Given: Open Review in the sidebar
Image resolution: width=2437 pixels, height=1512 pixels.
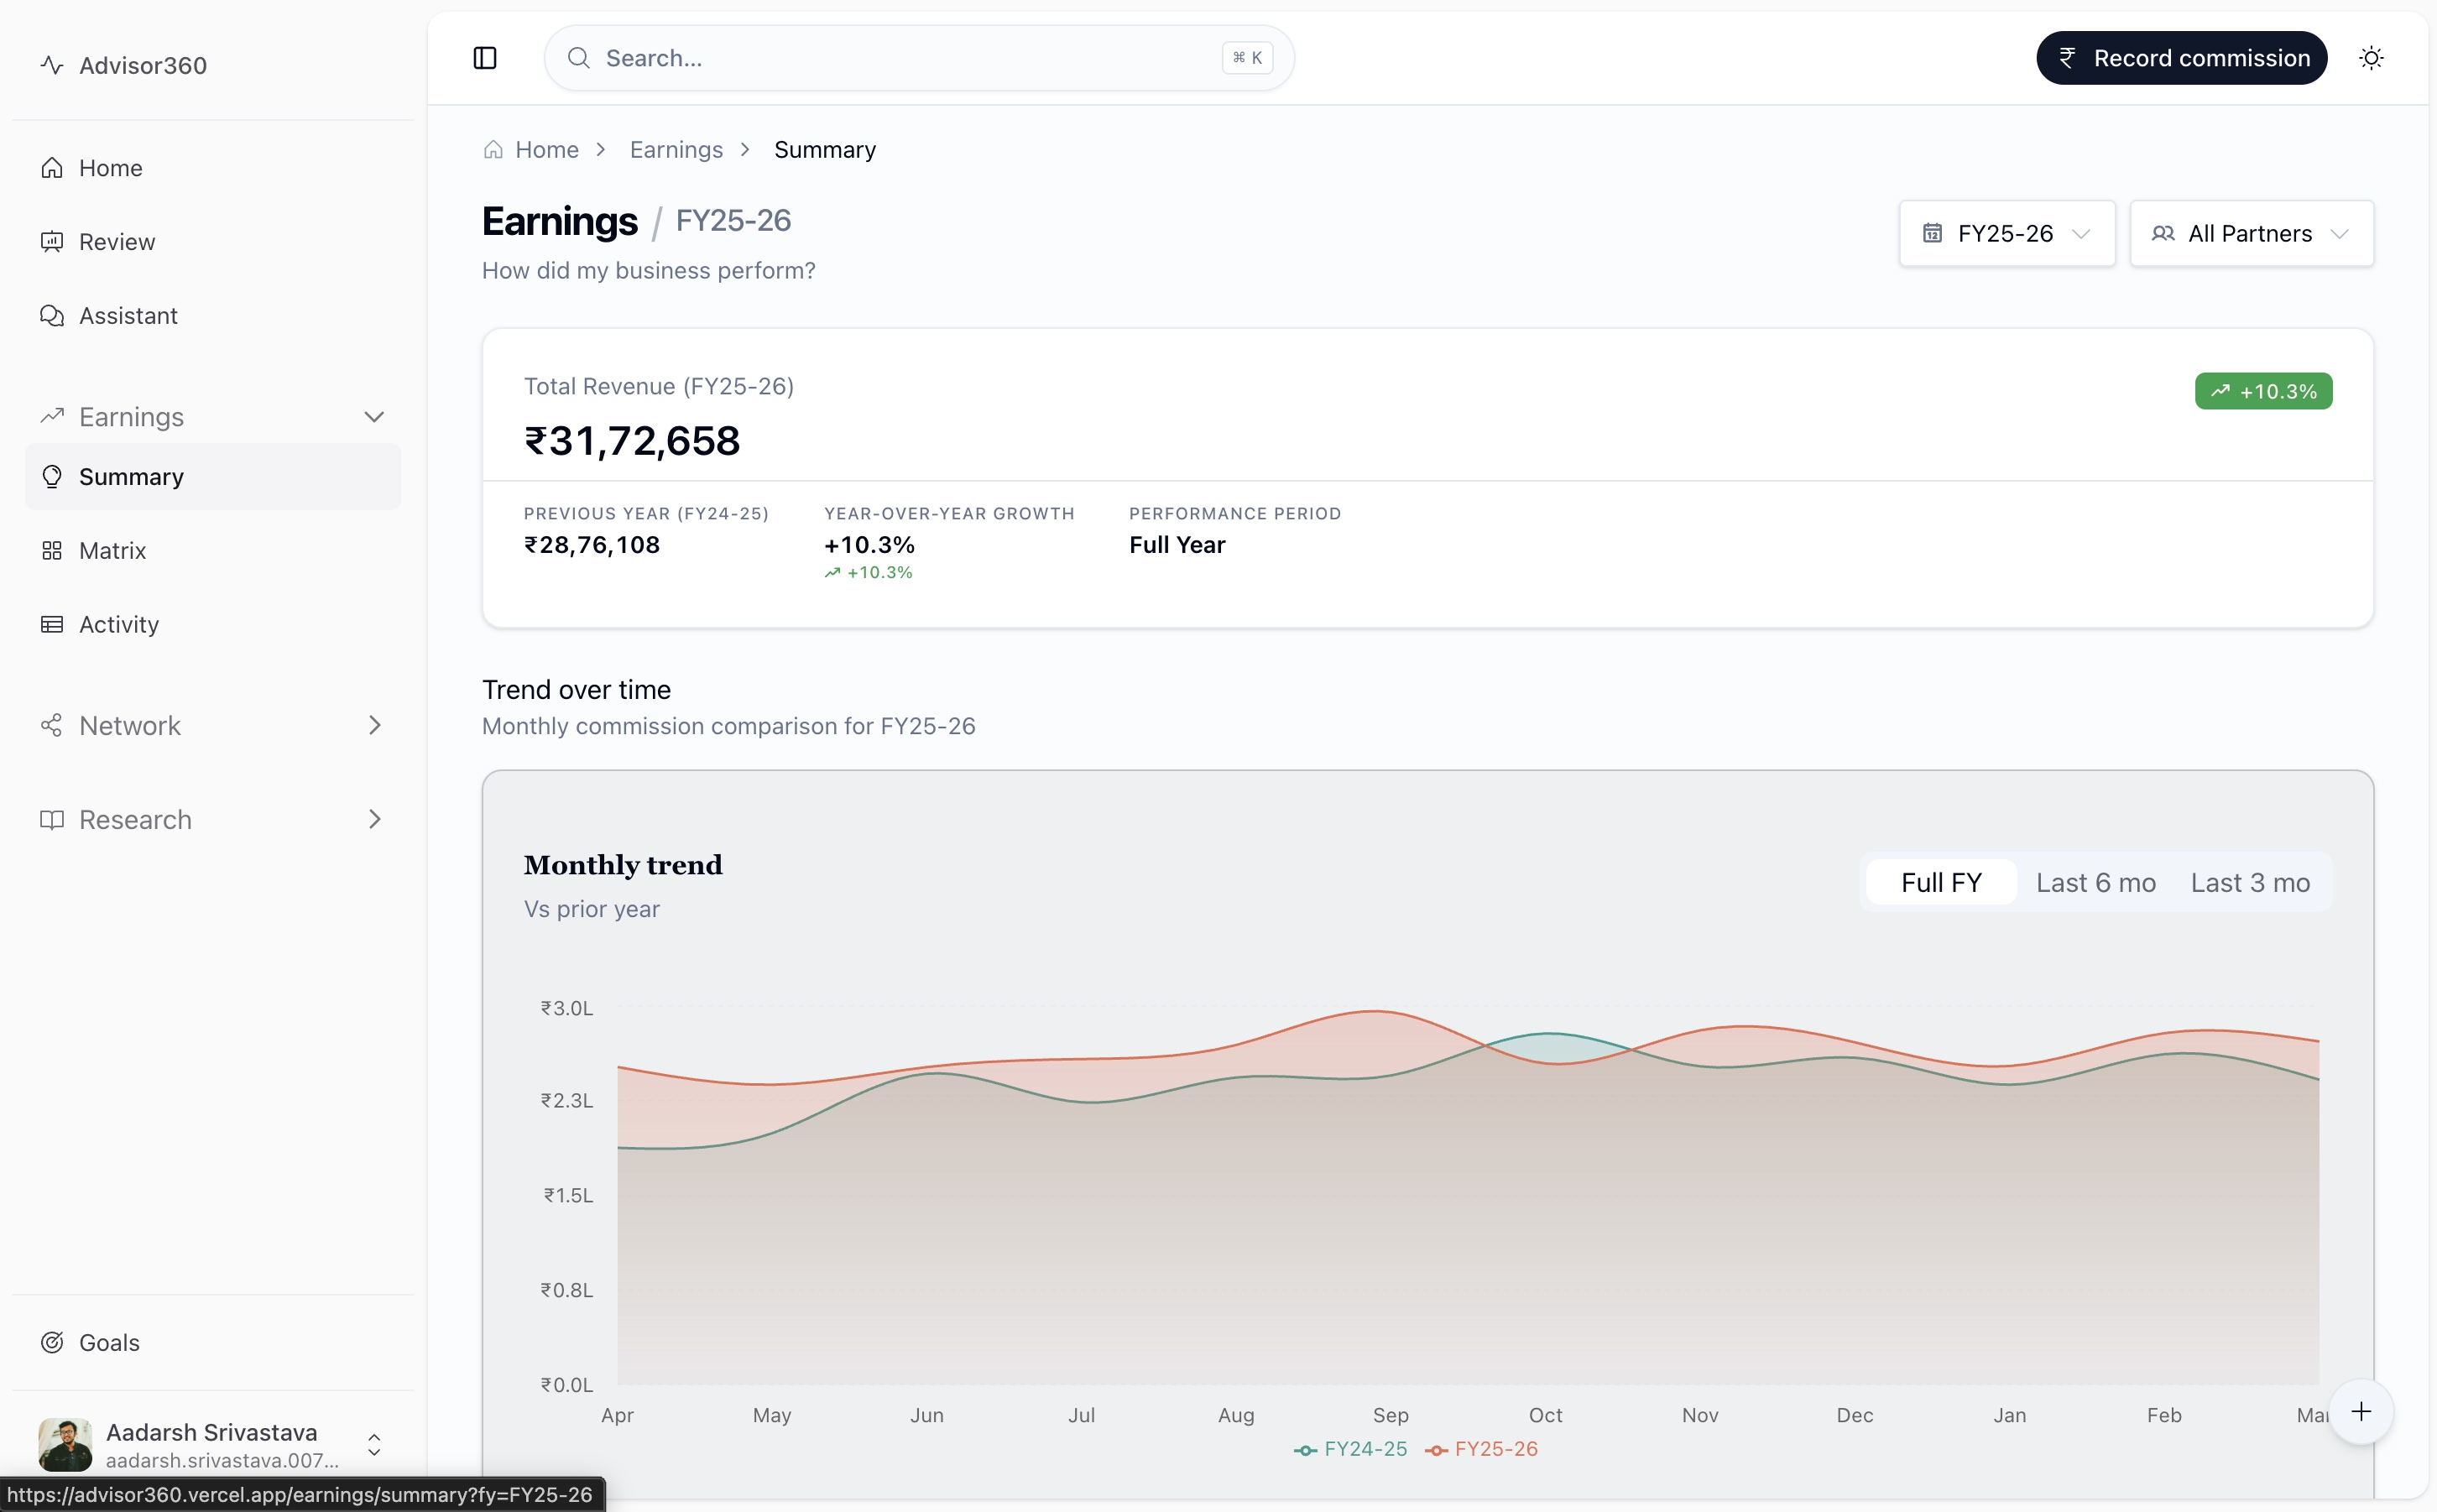Looking at the screenshot, I should 213,242.
